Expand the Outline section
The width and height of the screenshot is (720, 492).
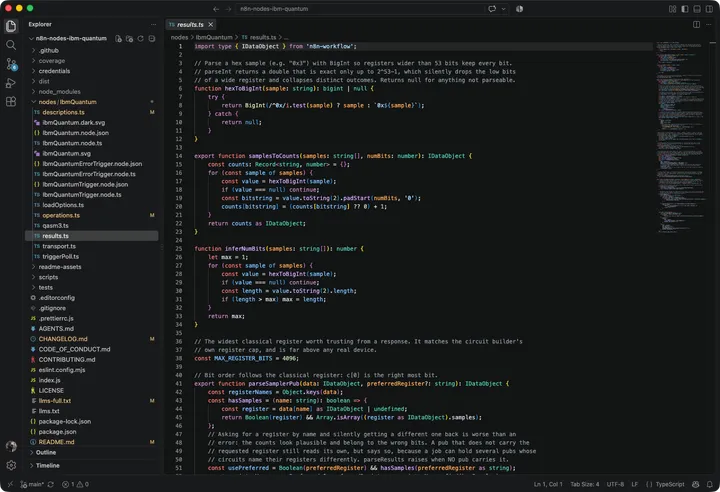pos(92,452)
